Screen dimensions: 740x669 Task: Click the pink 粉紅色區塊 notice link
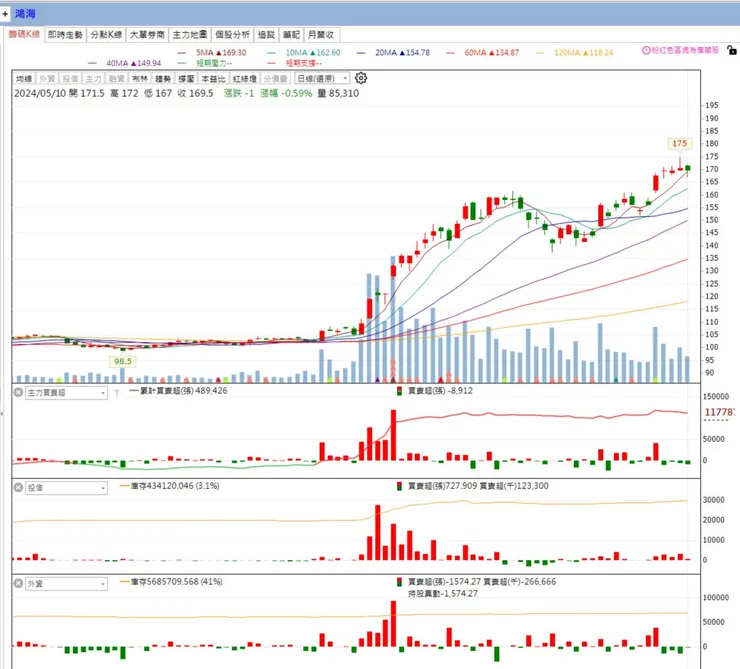(x=685, y=50)
